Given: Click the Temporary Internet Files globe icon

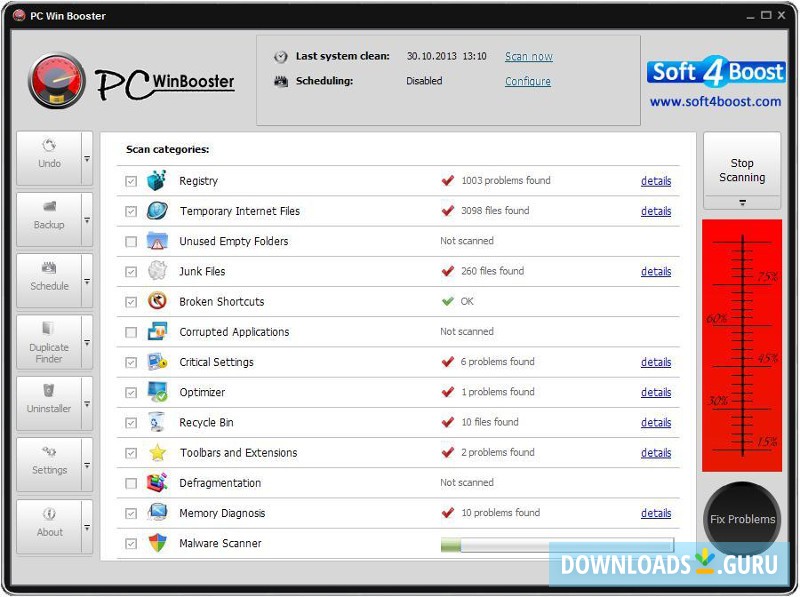Looking at the screenshot, I should pyautogui.click(x=157, y=211).
